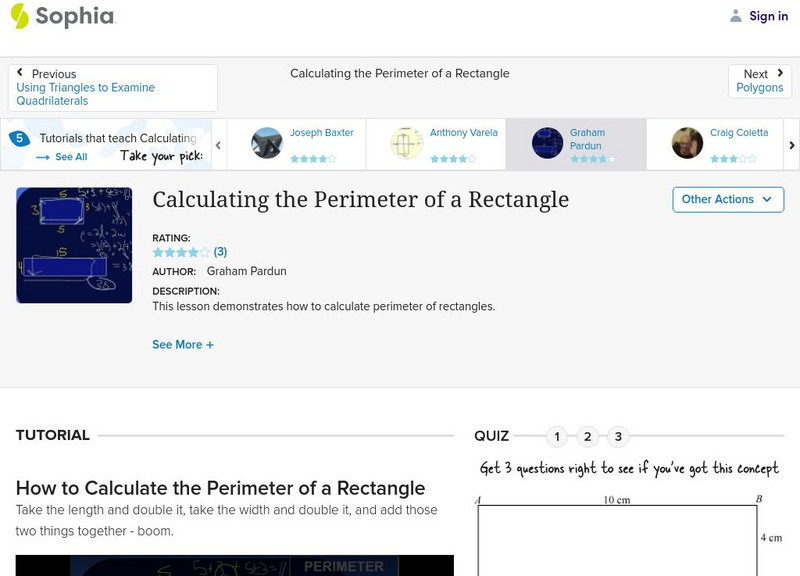This screenshot has width=800, height=576.
Task: Select Joseph Baxter's avatar thumbnail
Action: 267,143
